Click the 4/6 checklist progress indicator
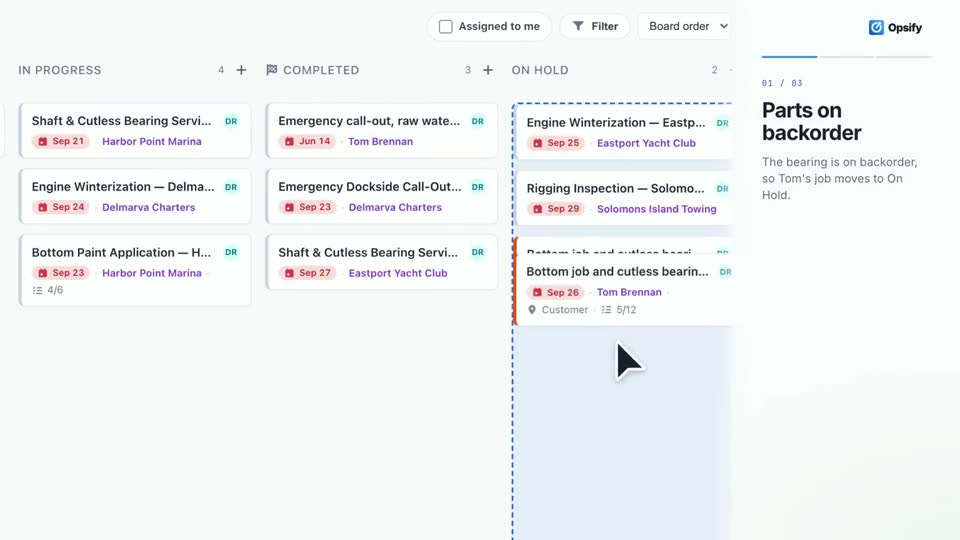The width and height of the screenshot is (960, 540). tap(48, 290)
